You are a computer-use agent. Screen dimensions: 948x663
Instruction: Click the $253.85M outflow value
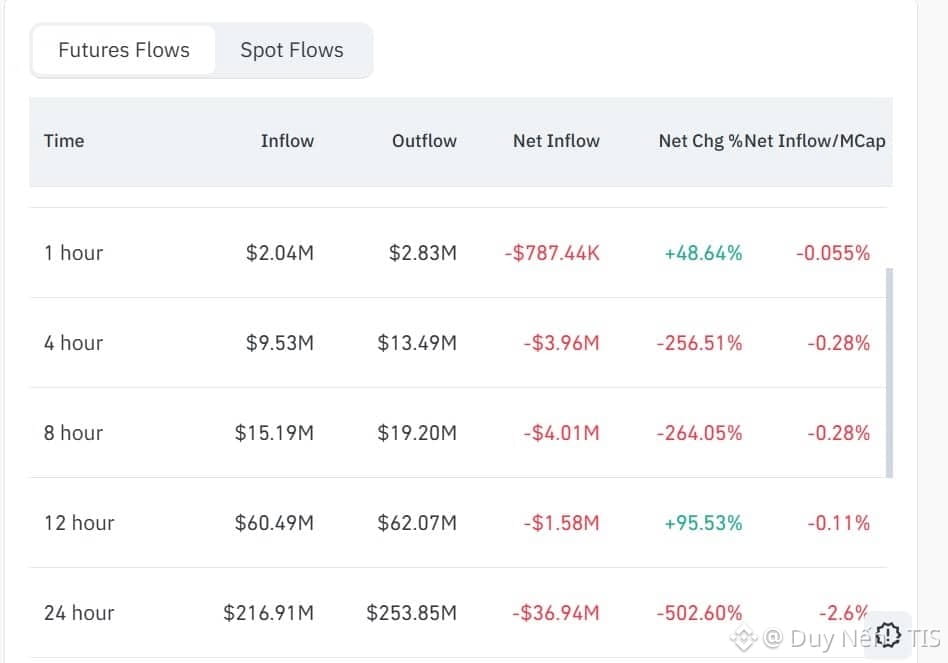tap(411, 613)
